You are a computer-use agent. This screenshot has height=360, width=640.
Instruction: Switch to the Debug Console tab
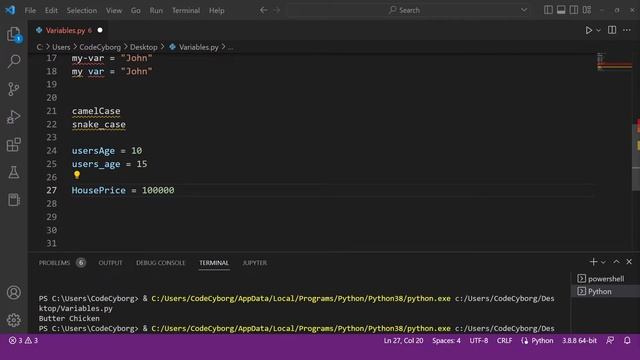click(160, 263)
